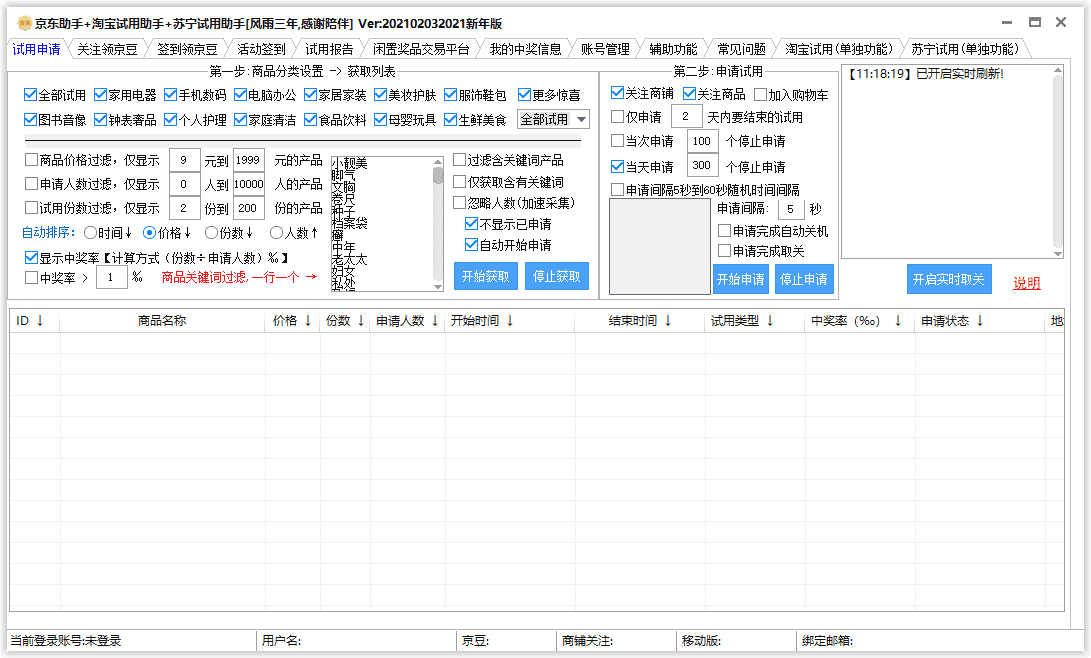Open the 说明 link
This screenshot has width=1091, height=658.
[x=1026, y=280]
